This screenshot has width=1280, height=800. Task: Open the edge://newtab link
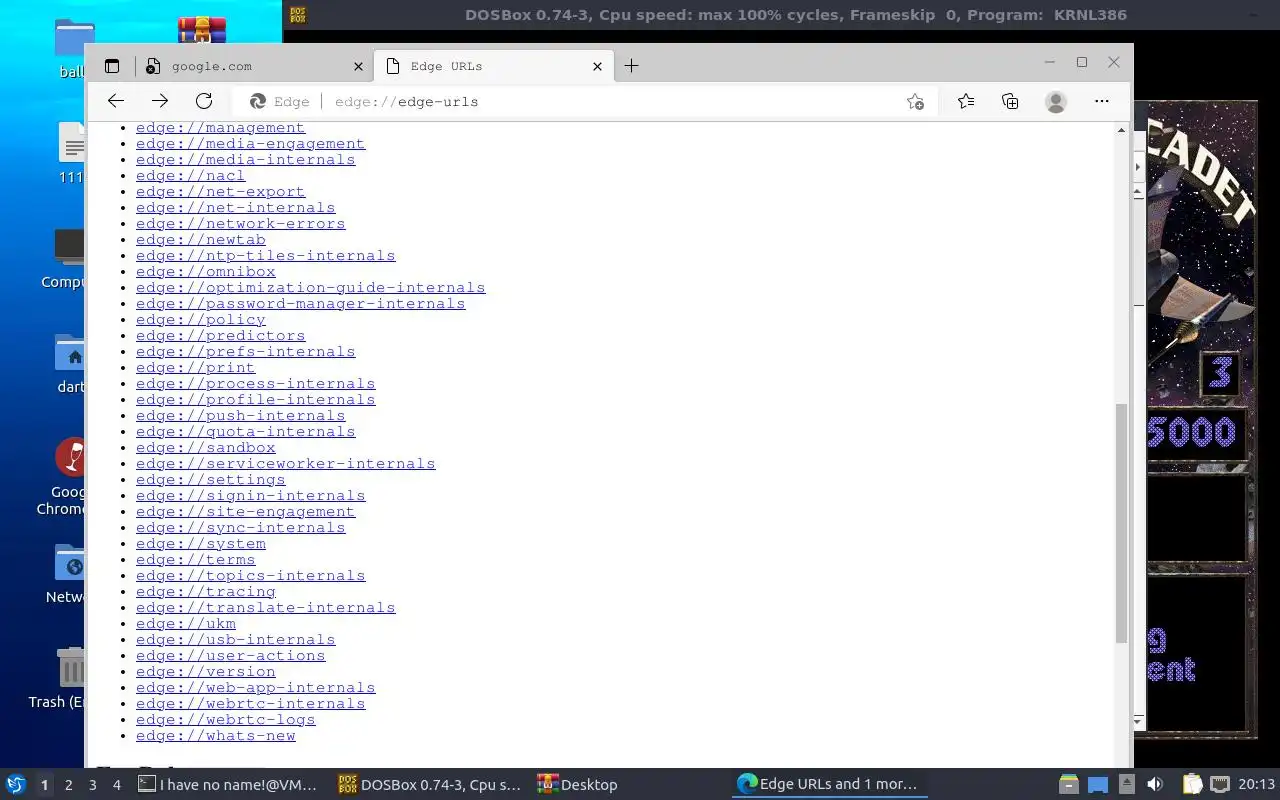200,239
